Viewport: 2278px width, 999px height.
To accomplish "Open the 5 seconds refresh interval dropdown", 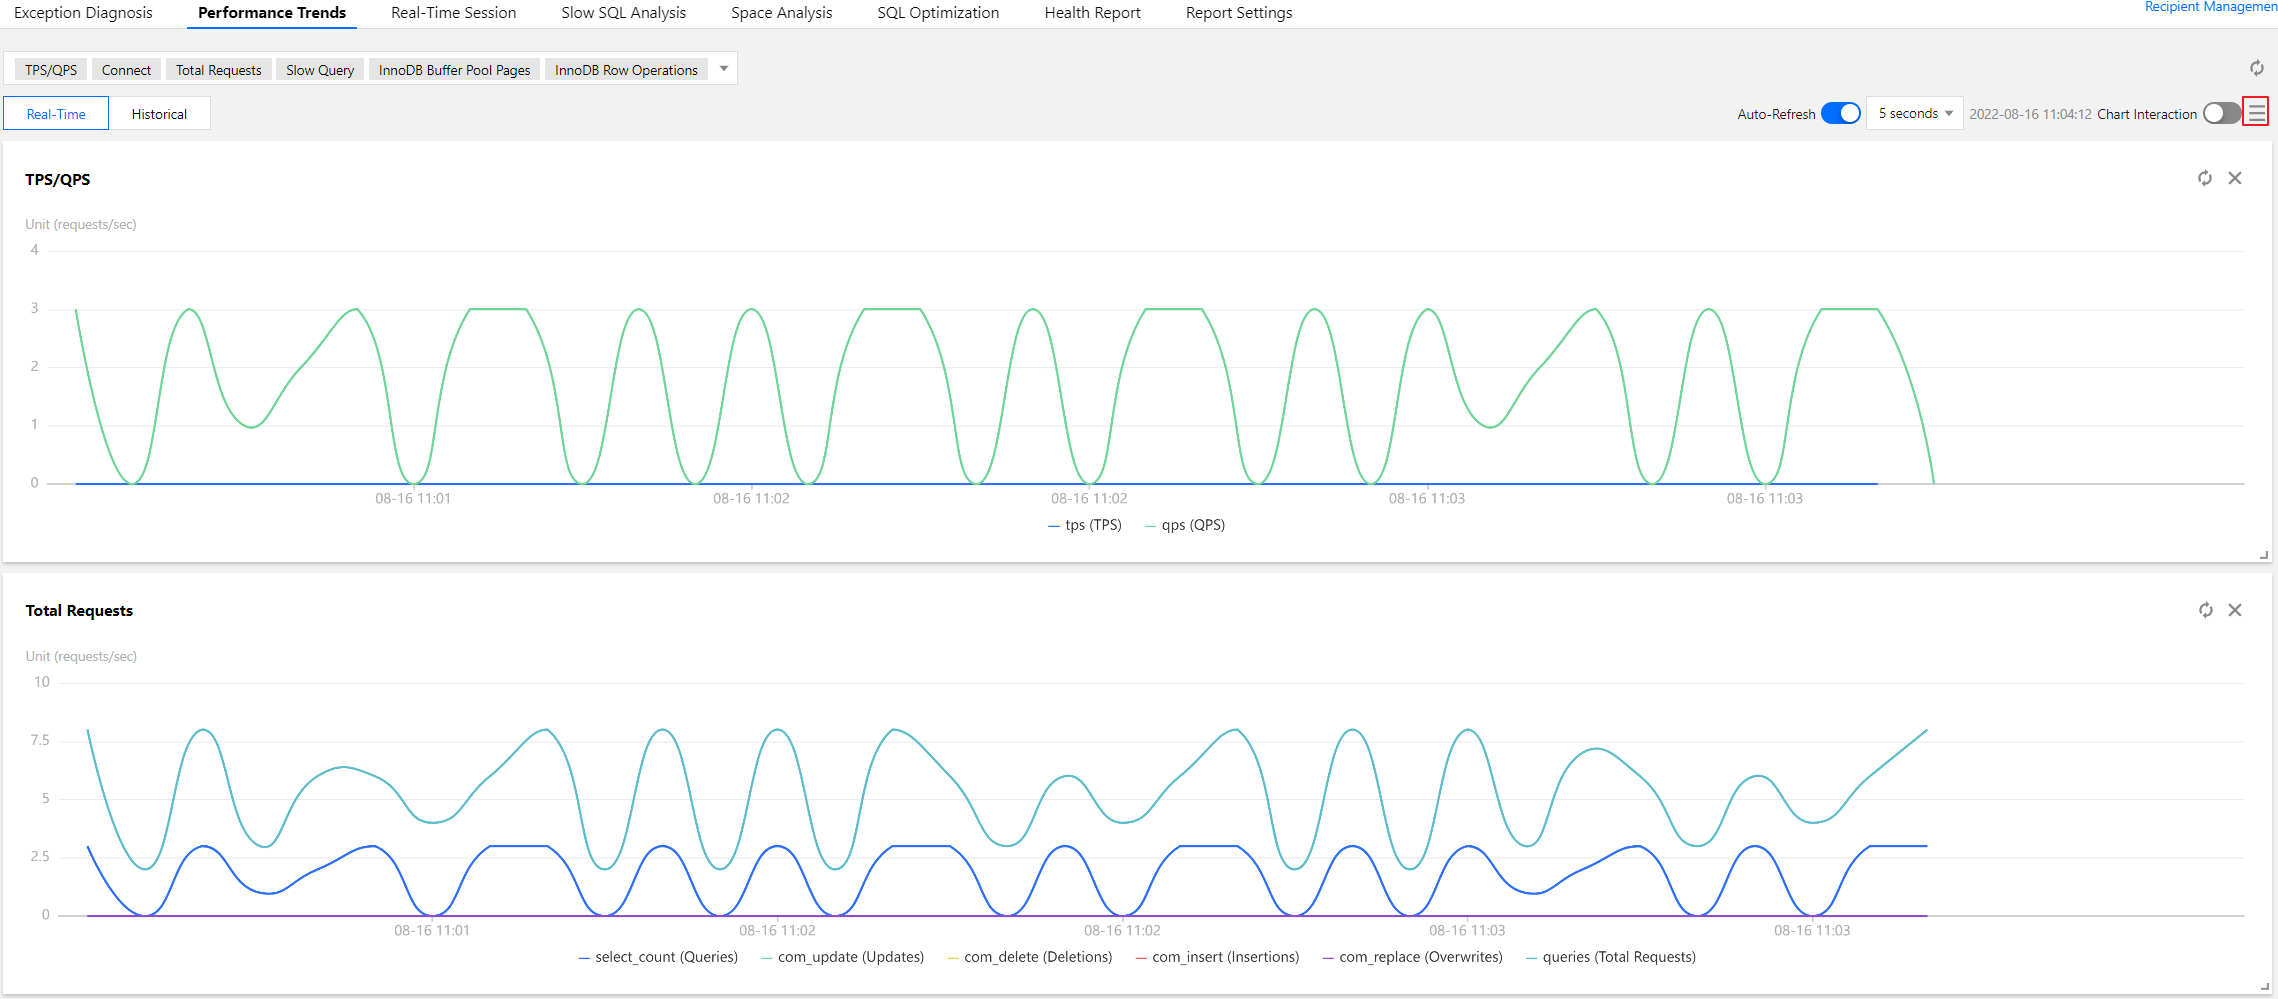I will point(1912,113).
